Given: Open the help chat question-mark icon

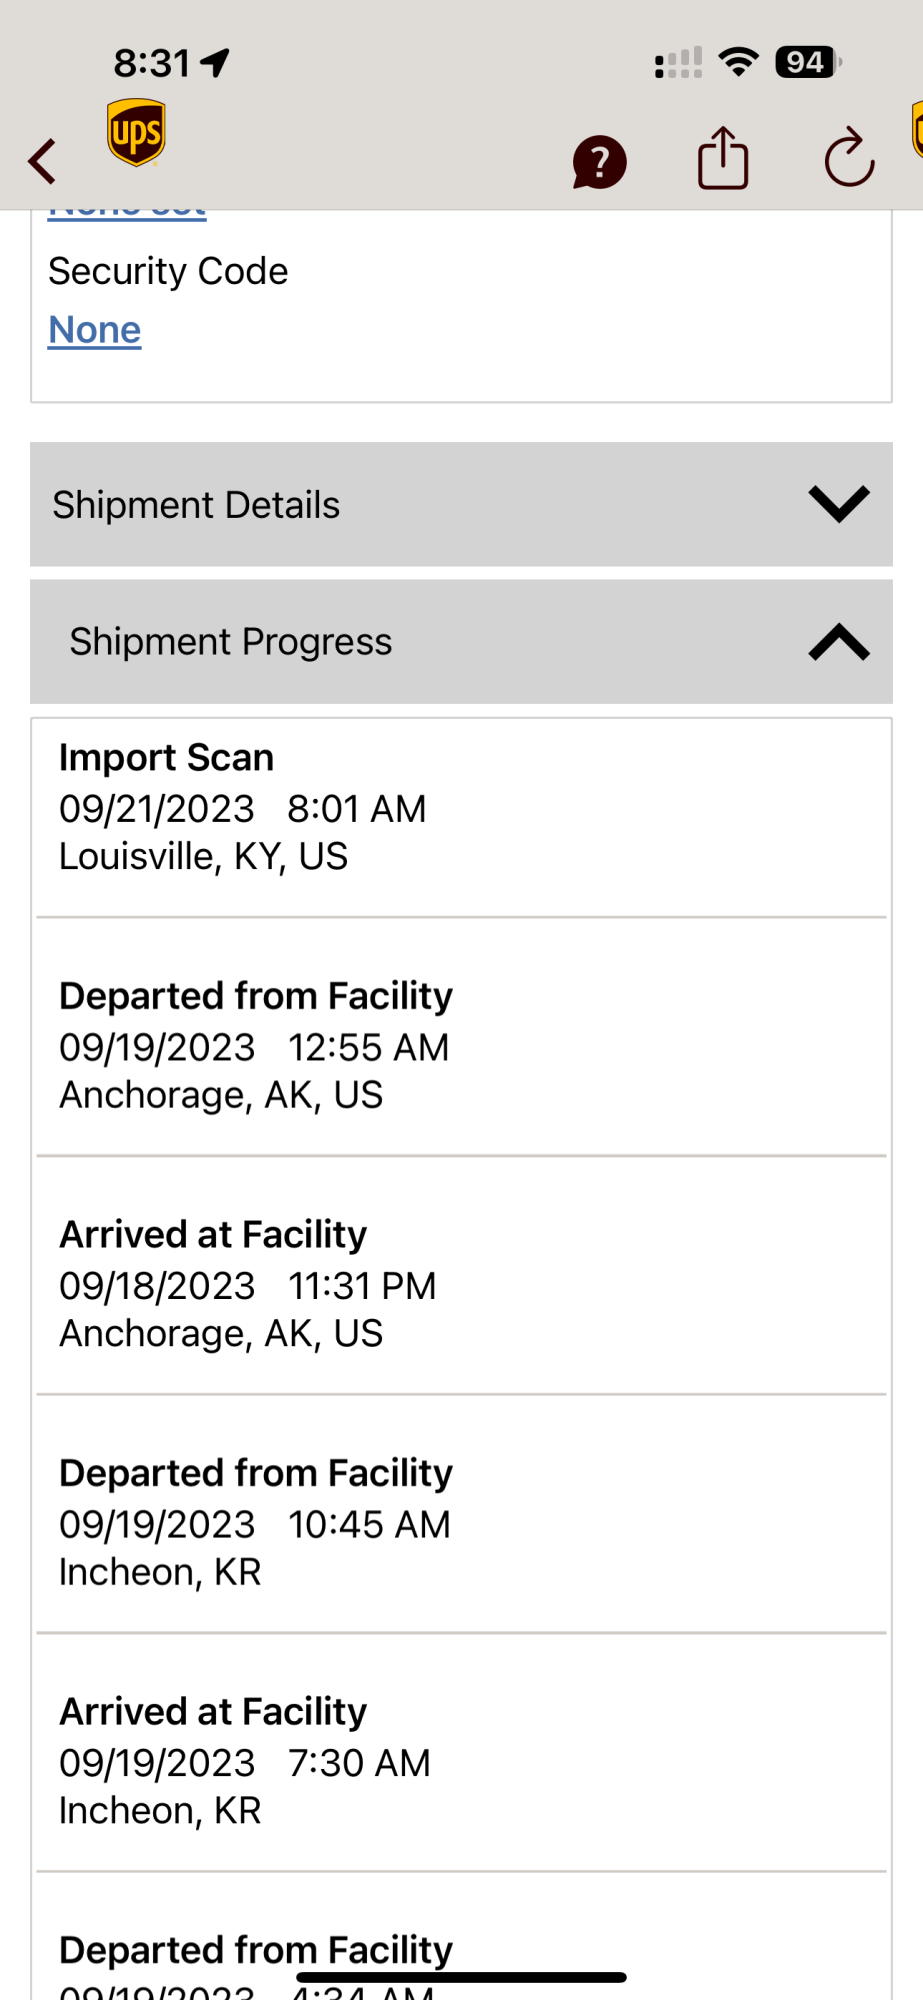Looking at the screenshot, I should [599, 162].
